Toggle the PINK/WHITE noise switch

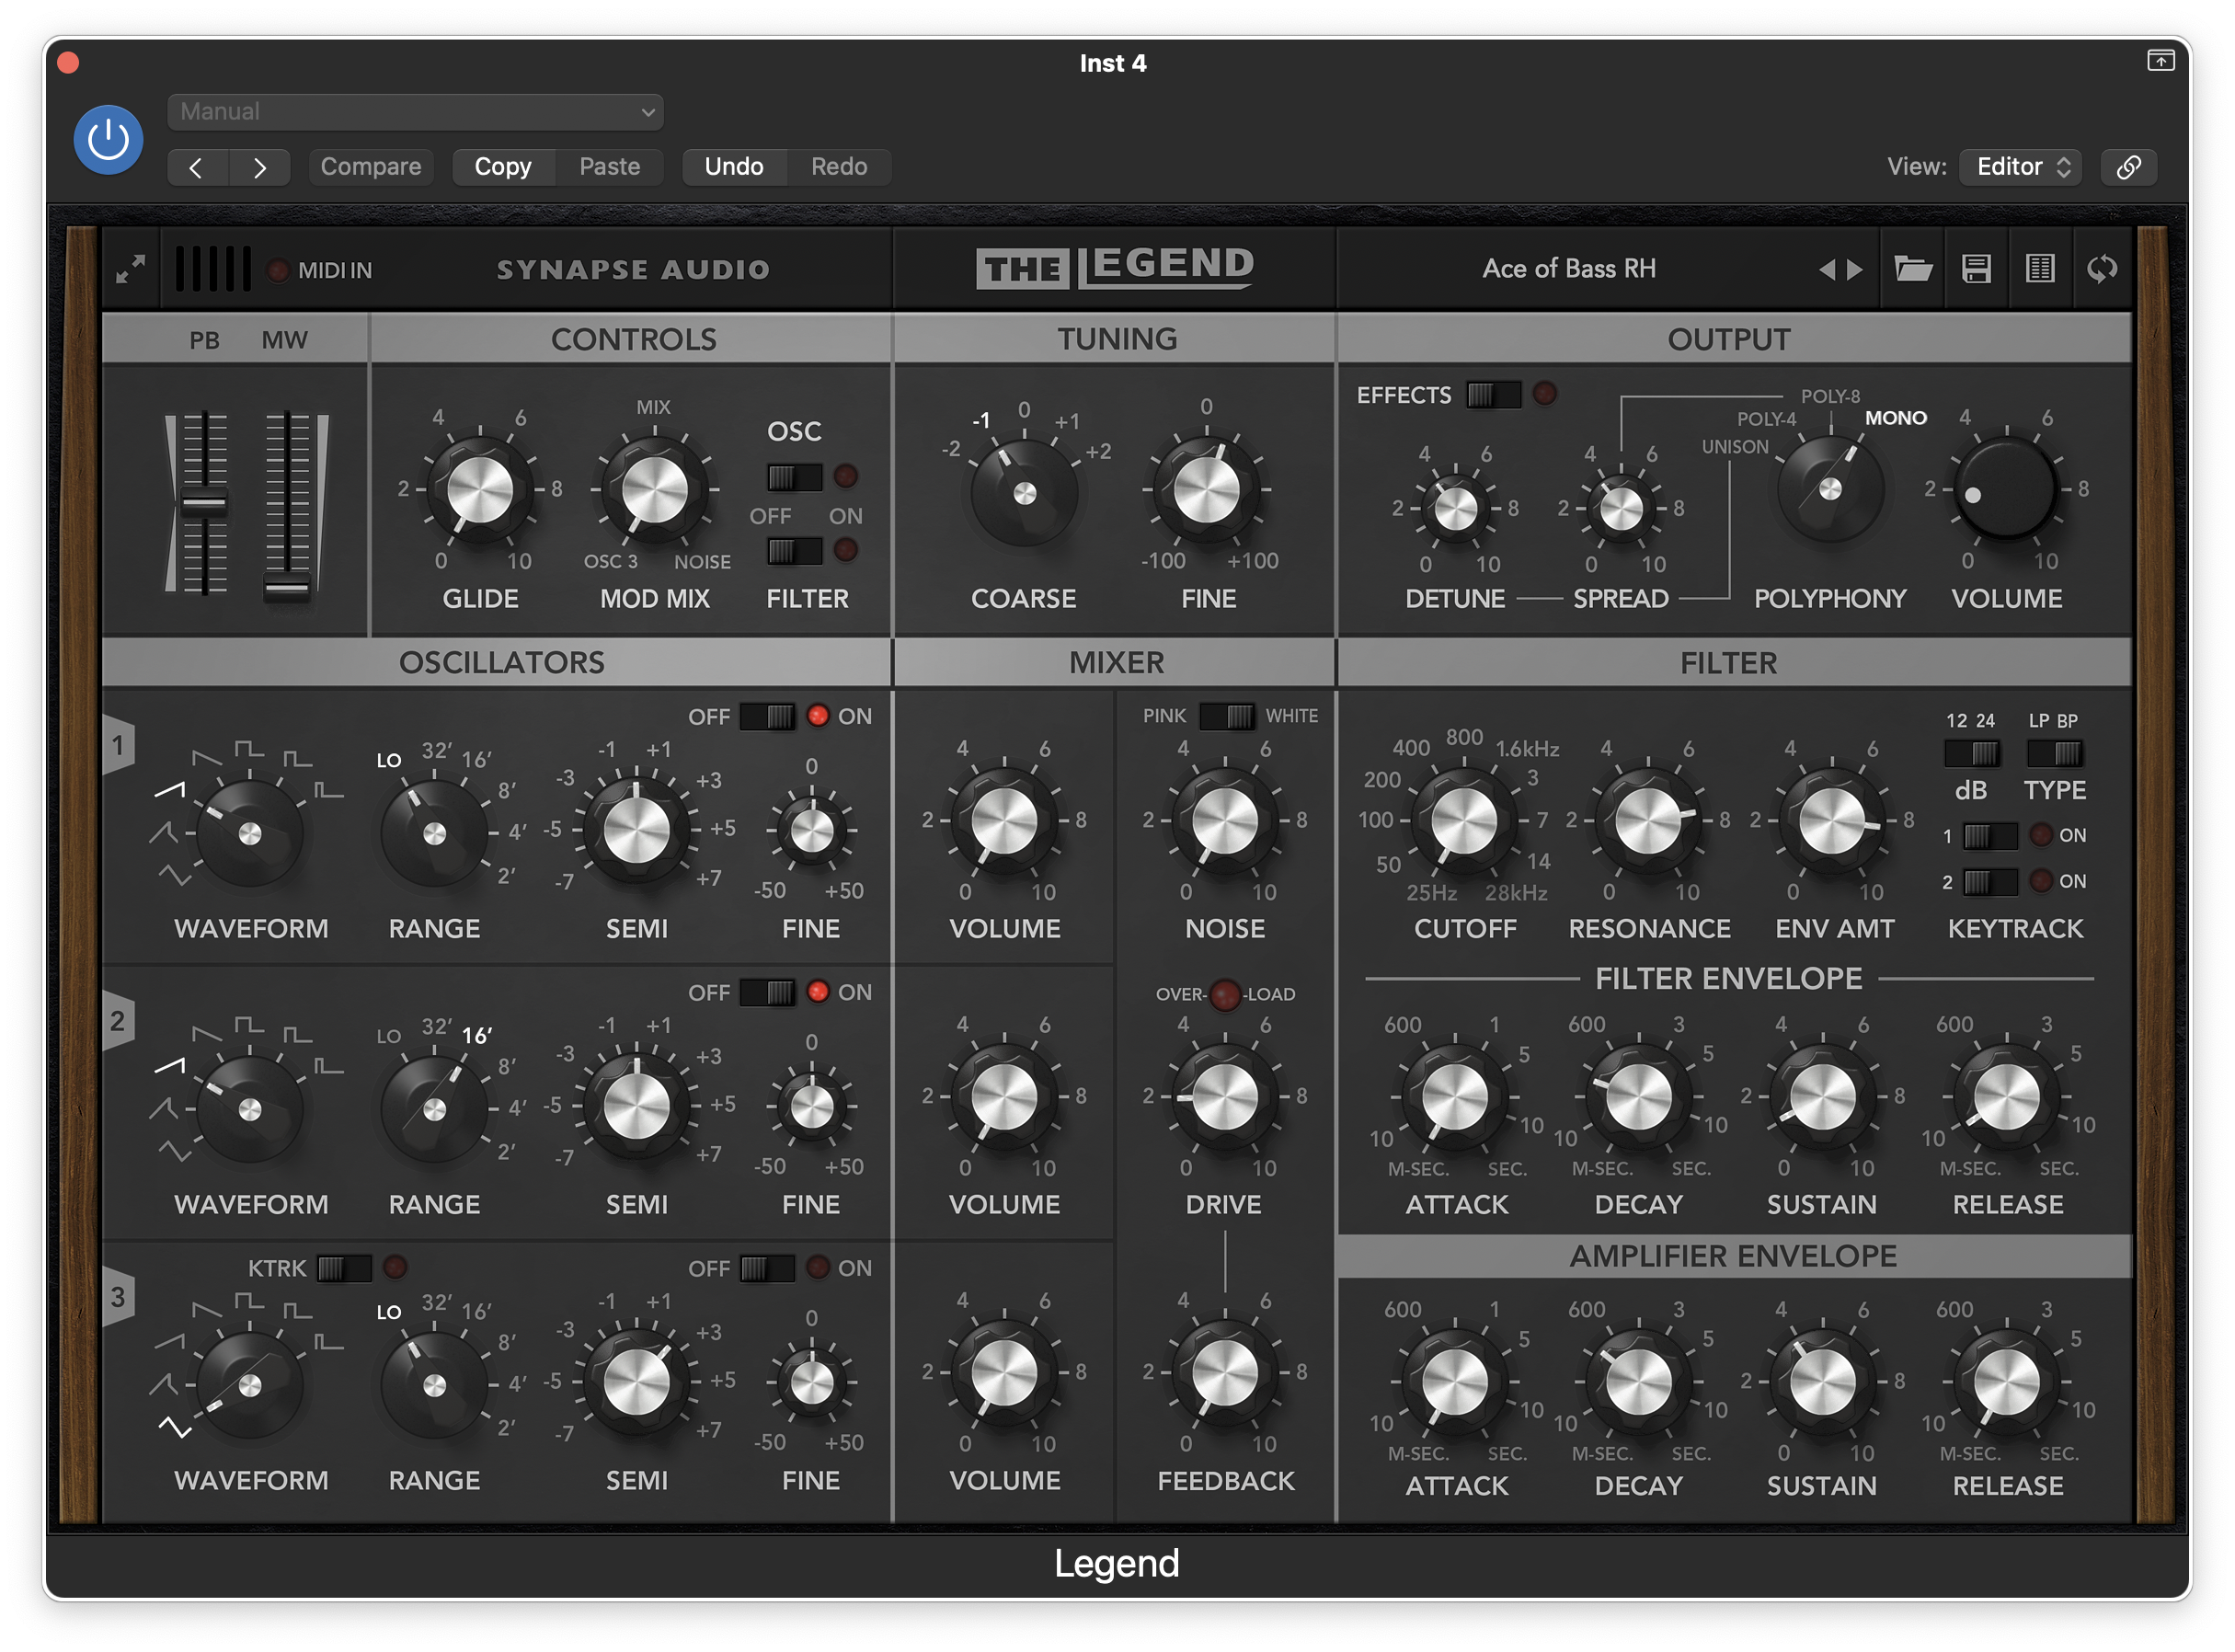click(x=1226, y=716)
